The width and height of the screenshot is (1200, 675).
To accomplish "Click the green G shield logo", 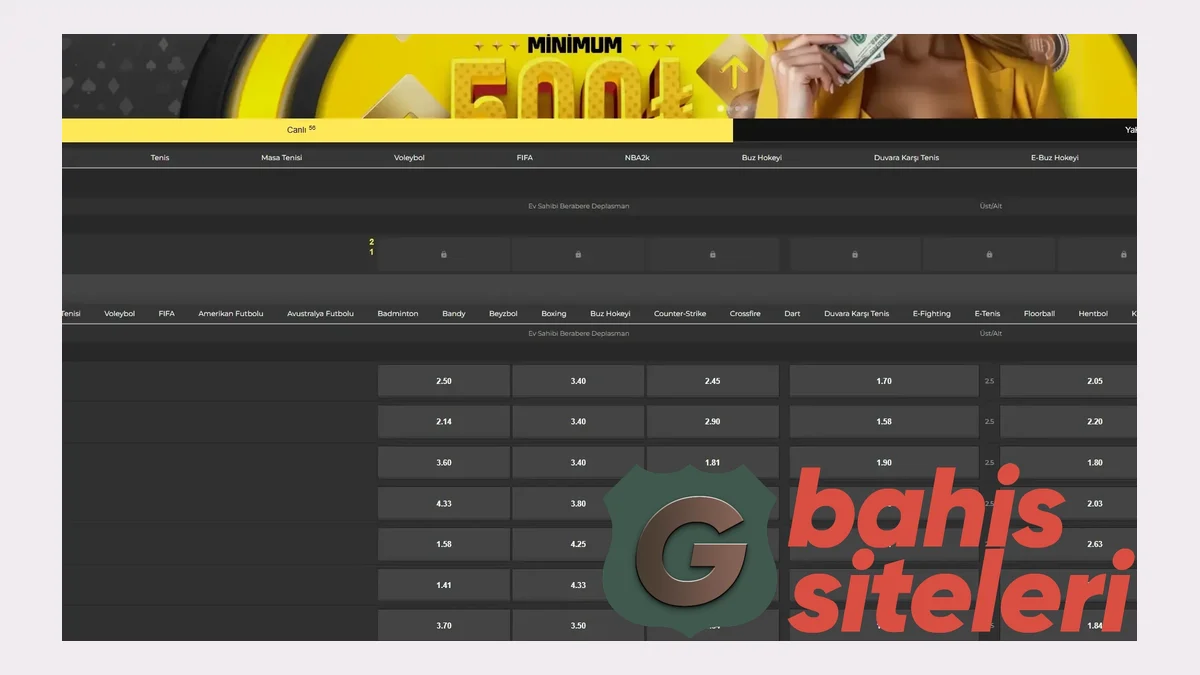I will (x=692, y=550).
